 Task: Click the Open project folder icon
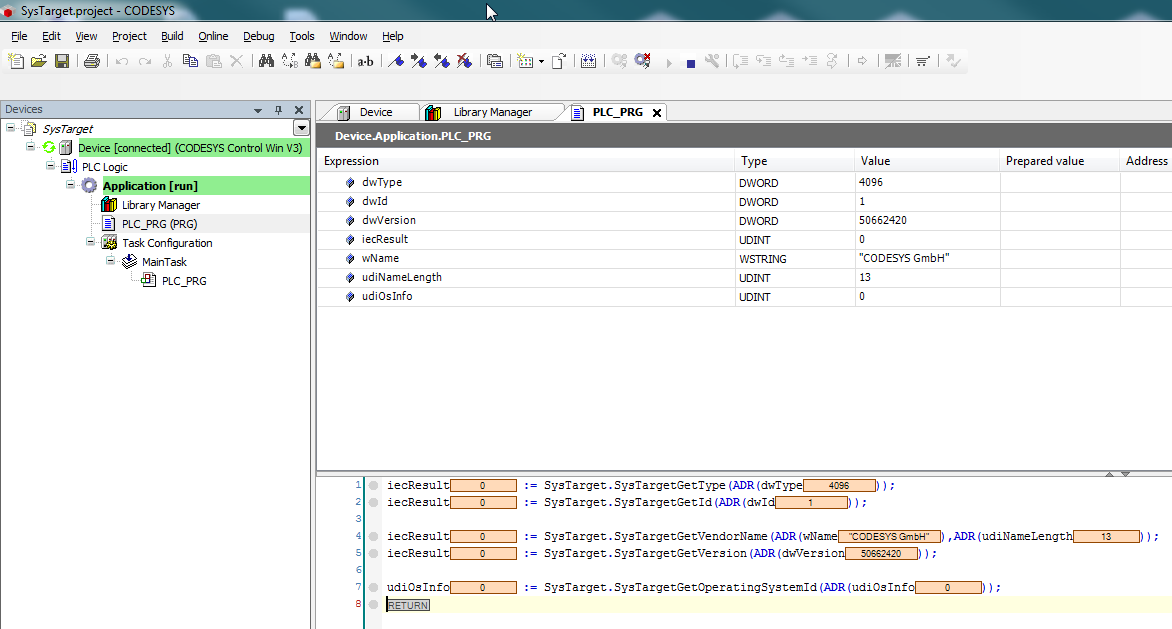tap(39, 61)
